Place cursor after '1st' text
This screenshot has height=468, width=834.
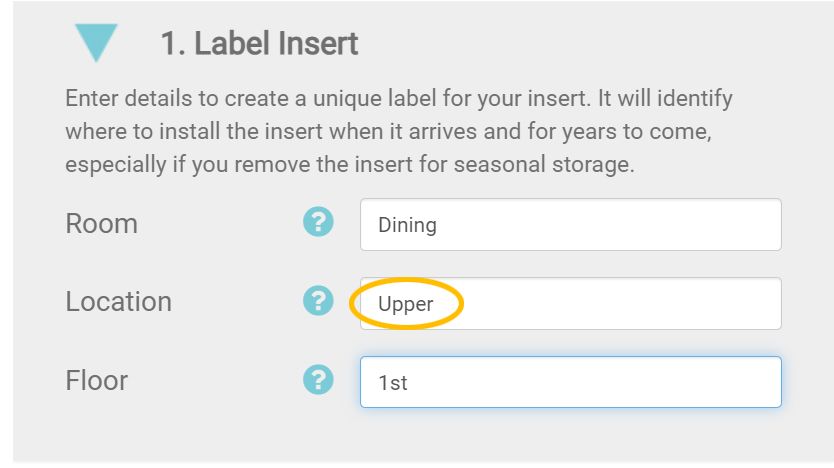(410, 383)
